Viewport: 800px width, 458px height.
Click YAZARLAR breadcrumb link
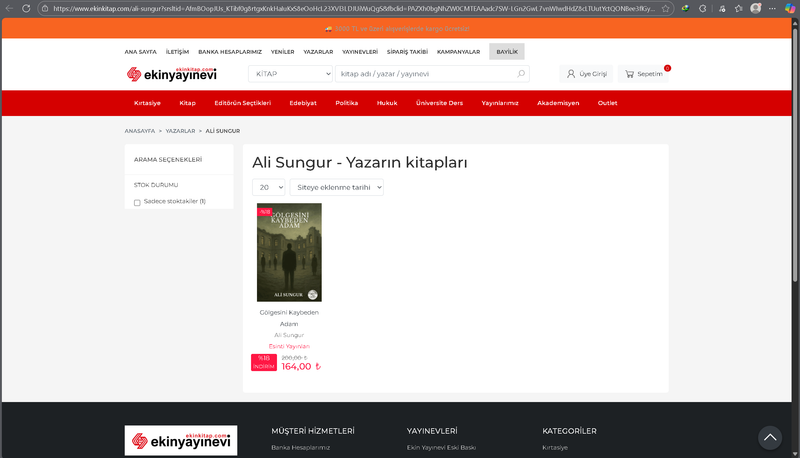tap(180, 131)
